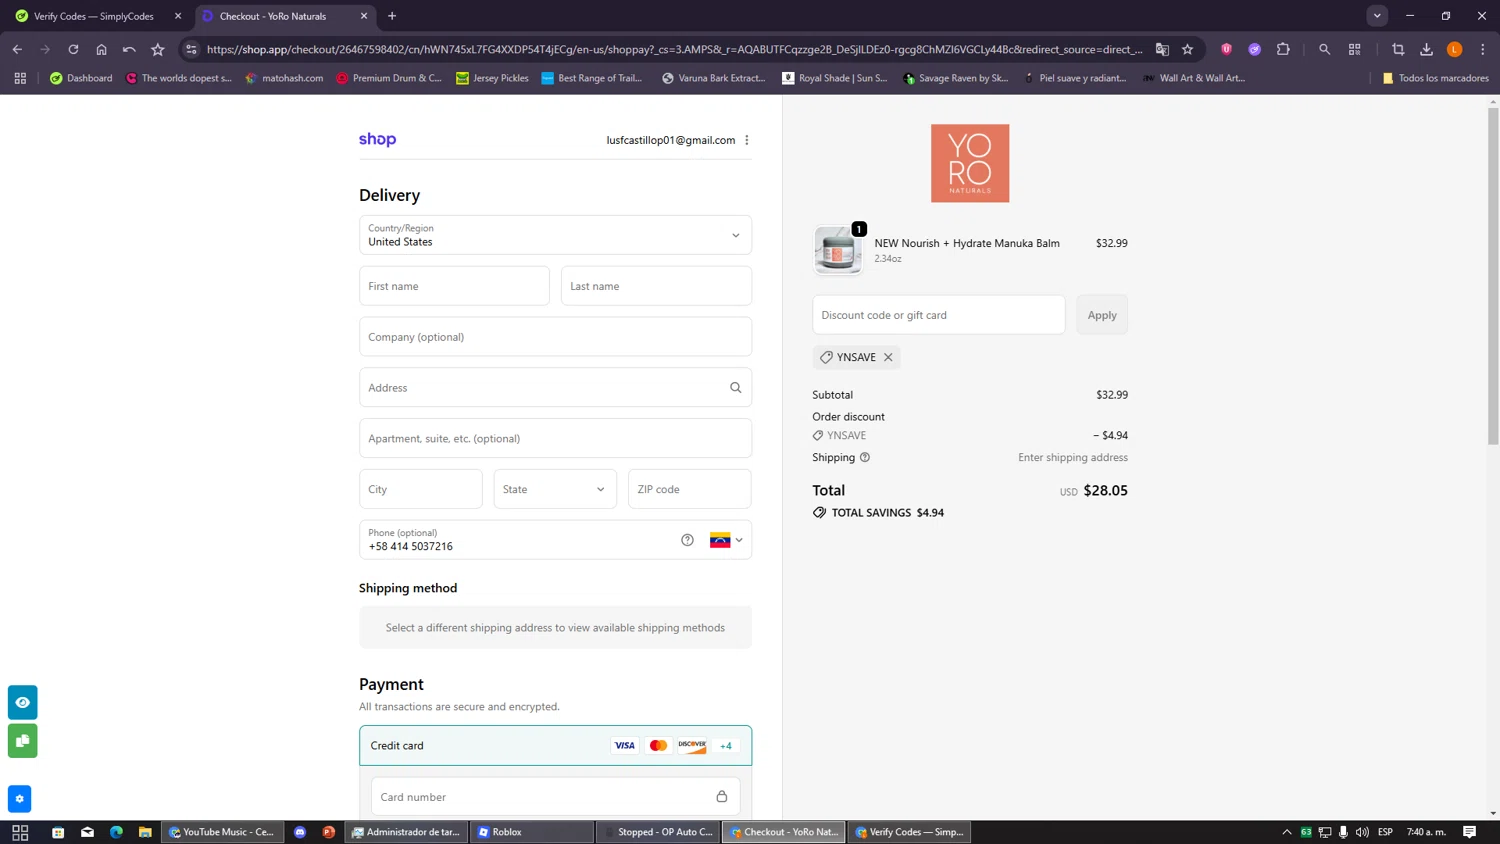Open the Country/Region dropdown
Image resolution: width=1500 pixels, height=844 pixels.
point(555,235)
